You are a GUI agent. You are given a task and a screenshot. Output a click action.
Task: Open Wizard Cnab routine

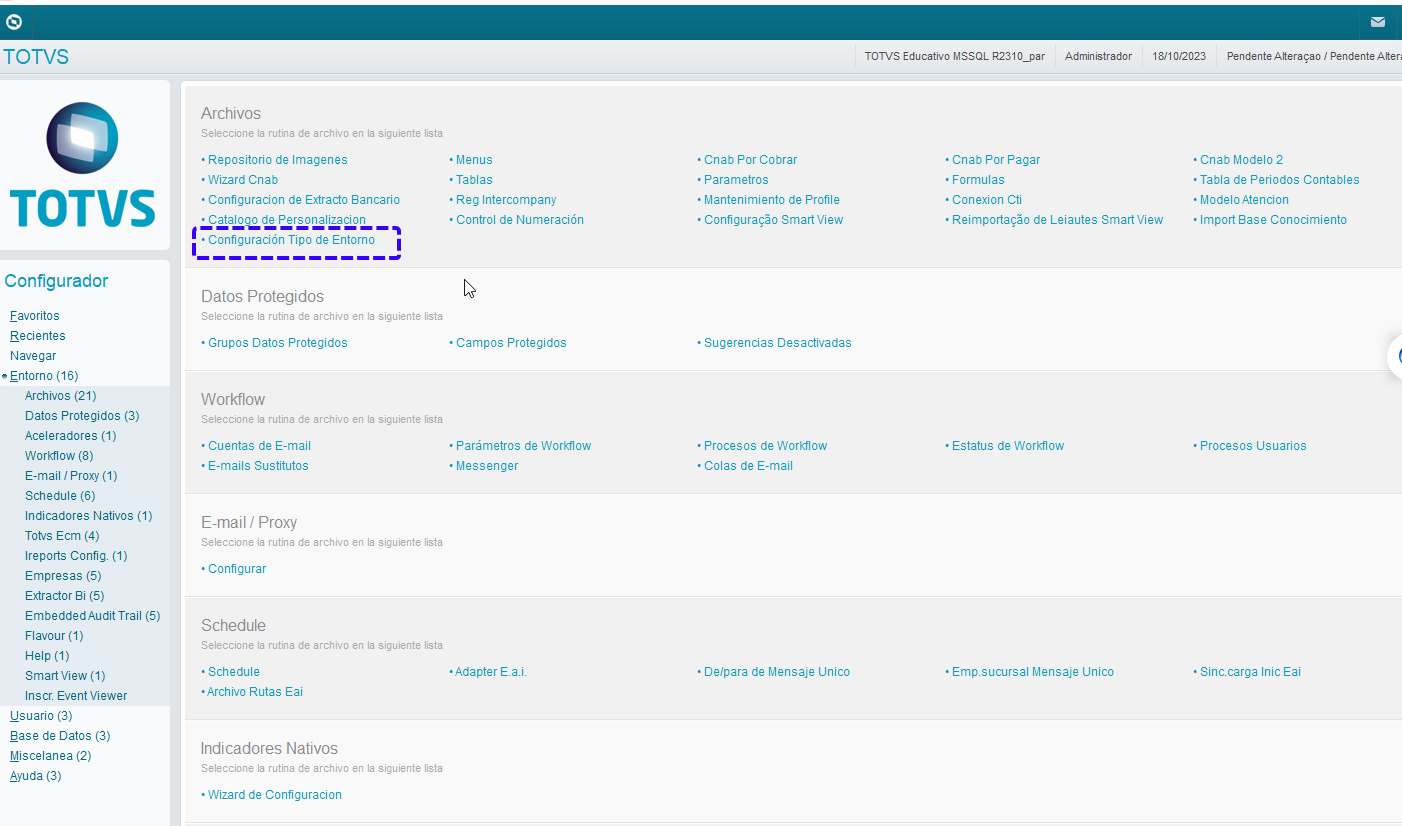243,180
